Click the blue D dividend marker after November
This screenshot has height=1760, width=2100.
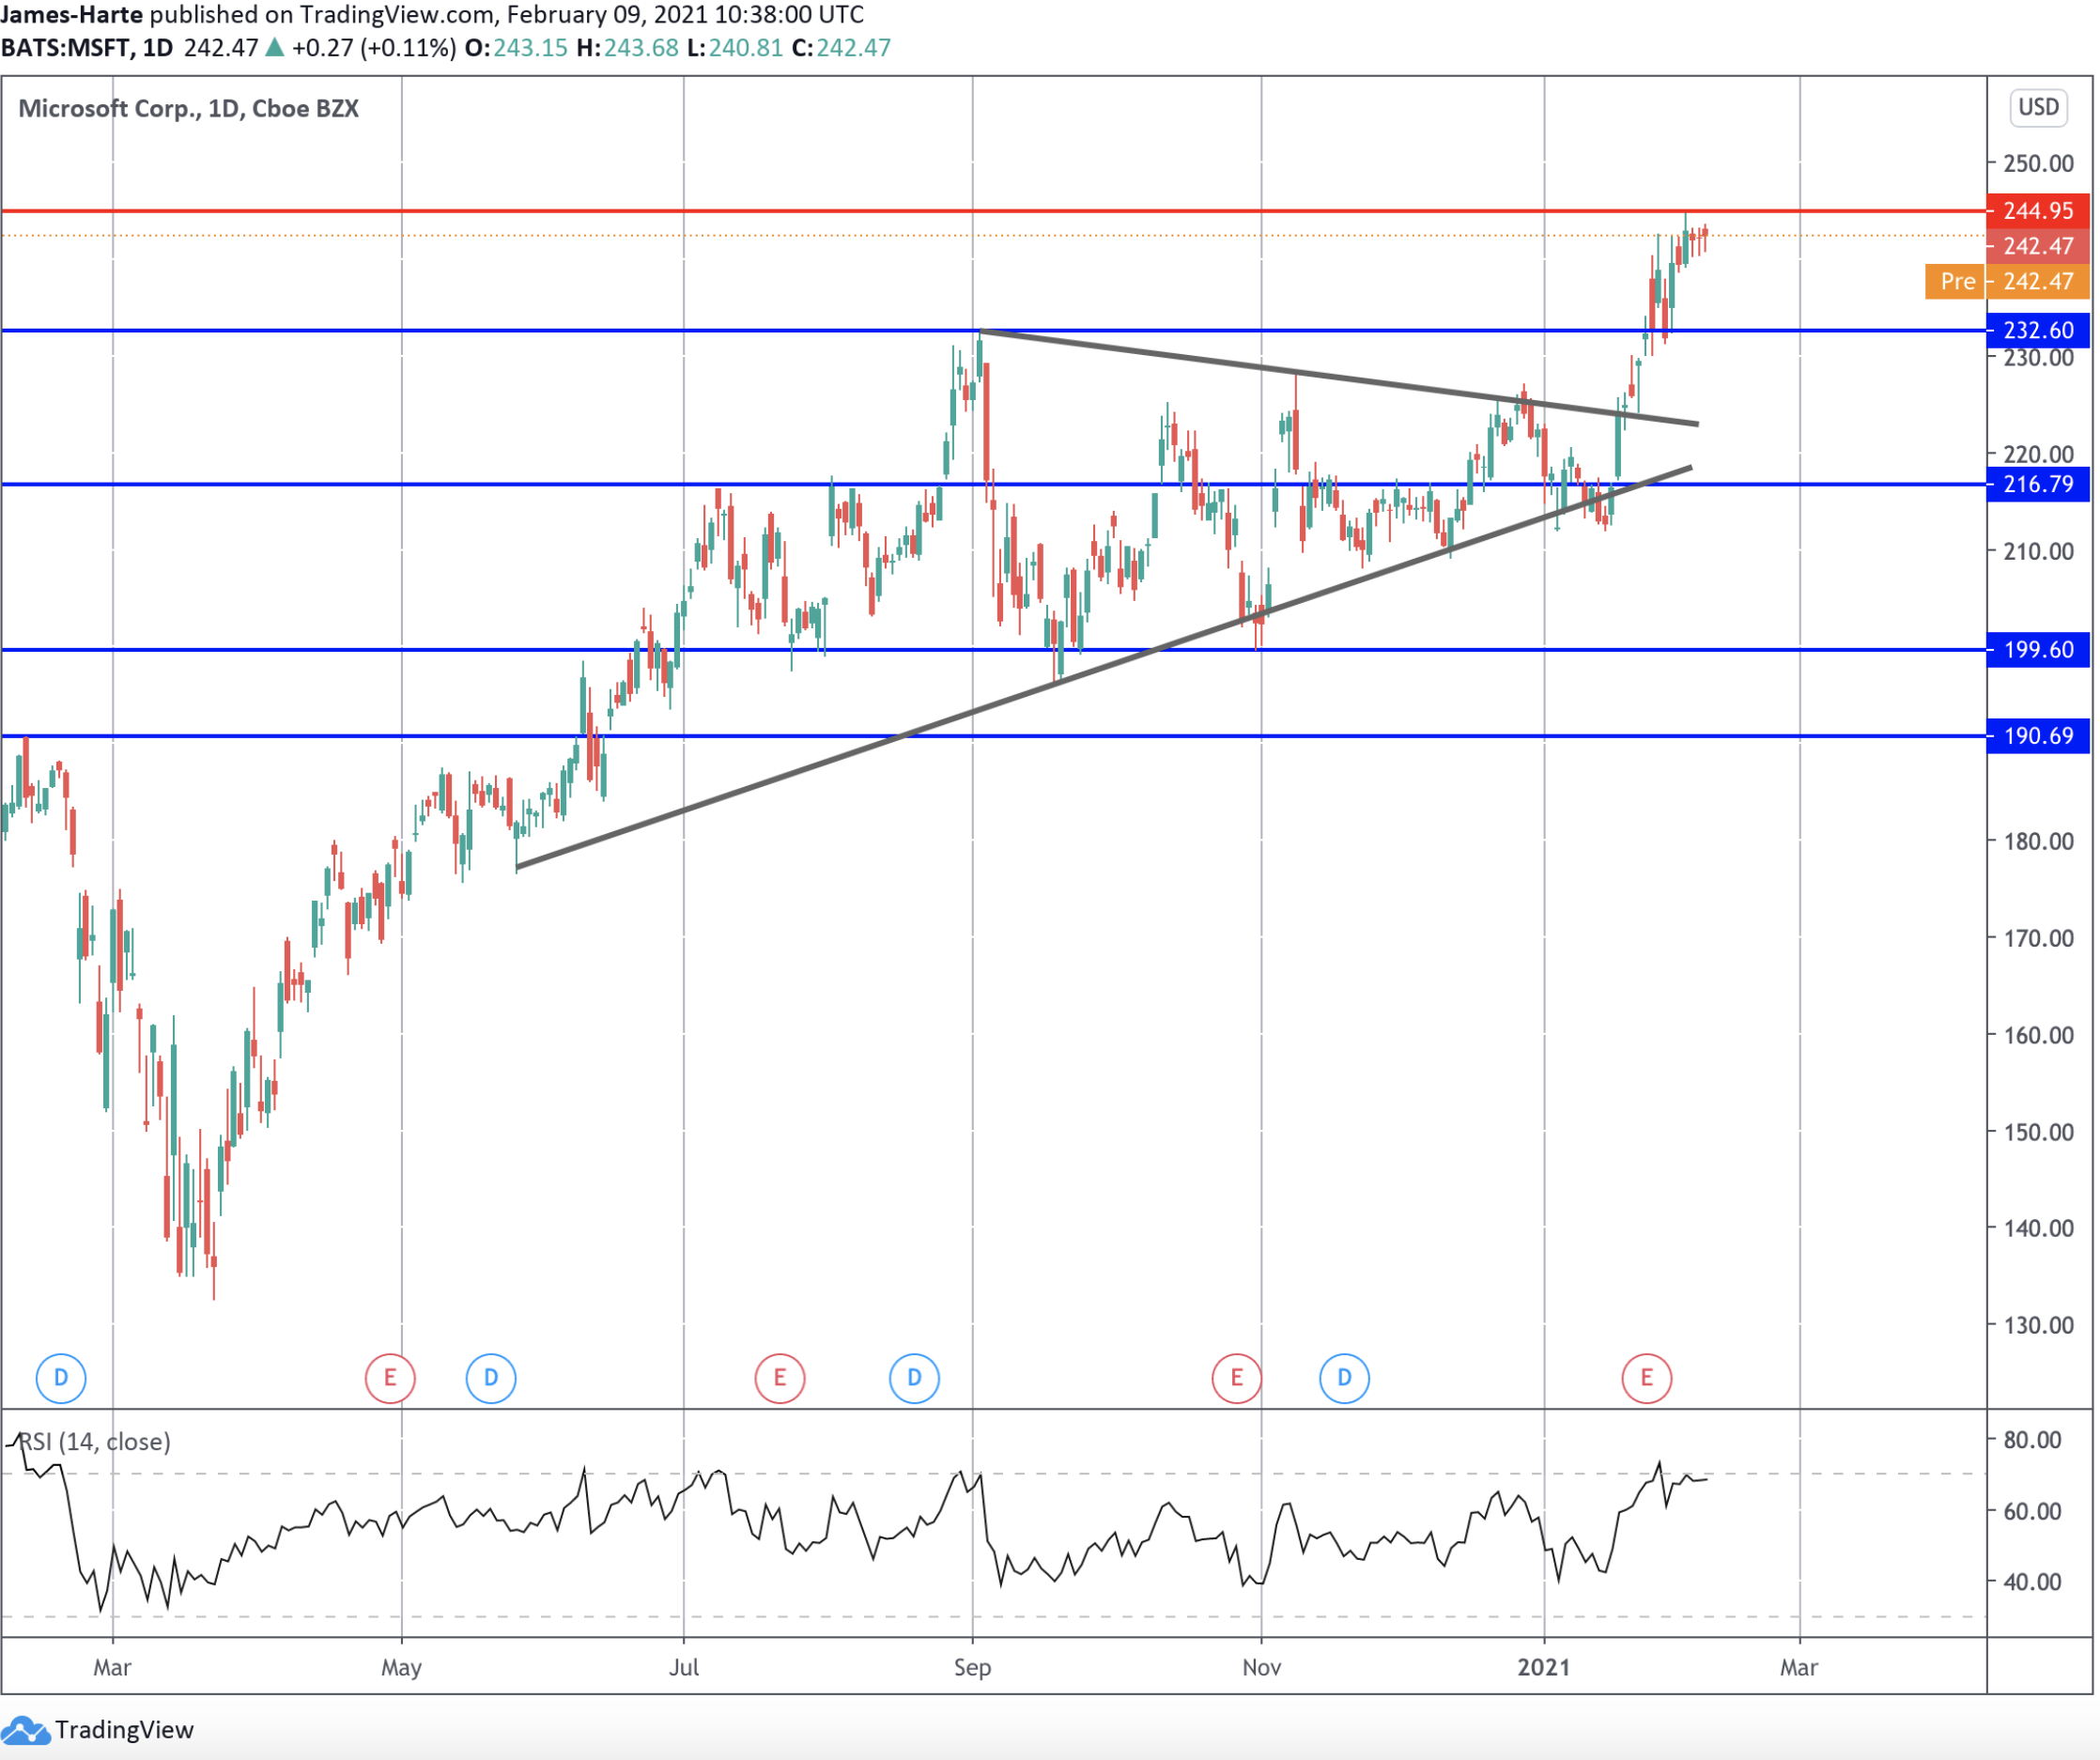[1344, 1378]
